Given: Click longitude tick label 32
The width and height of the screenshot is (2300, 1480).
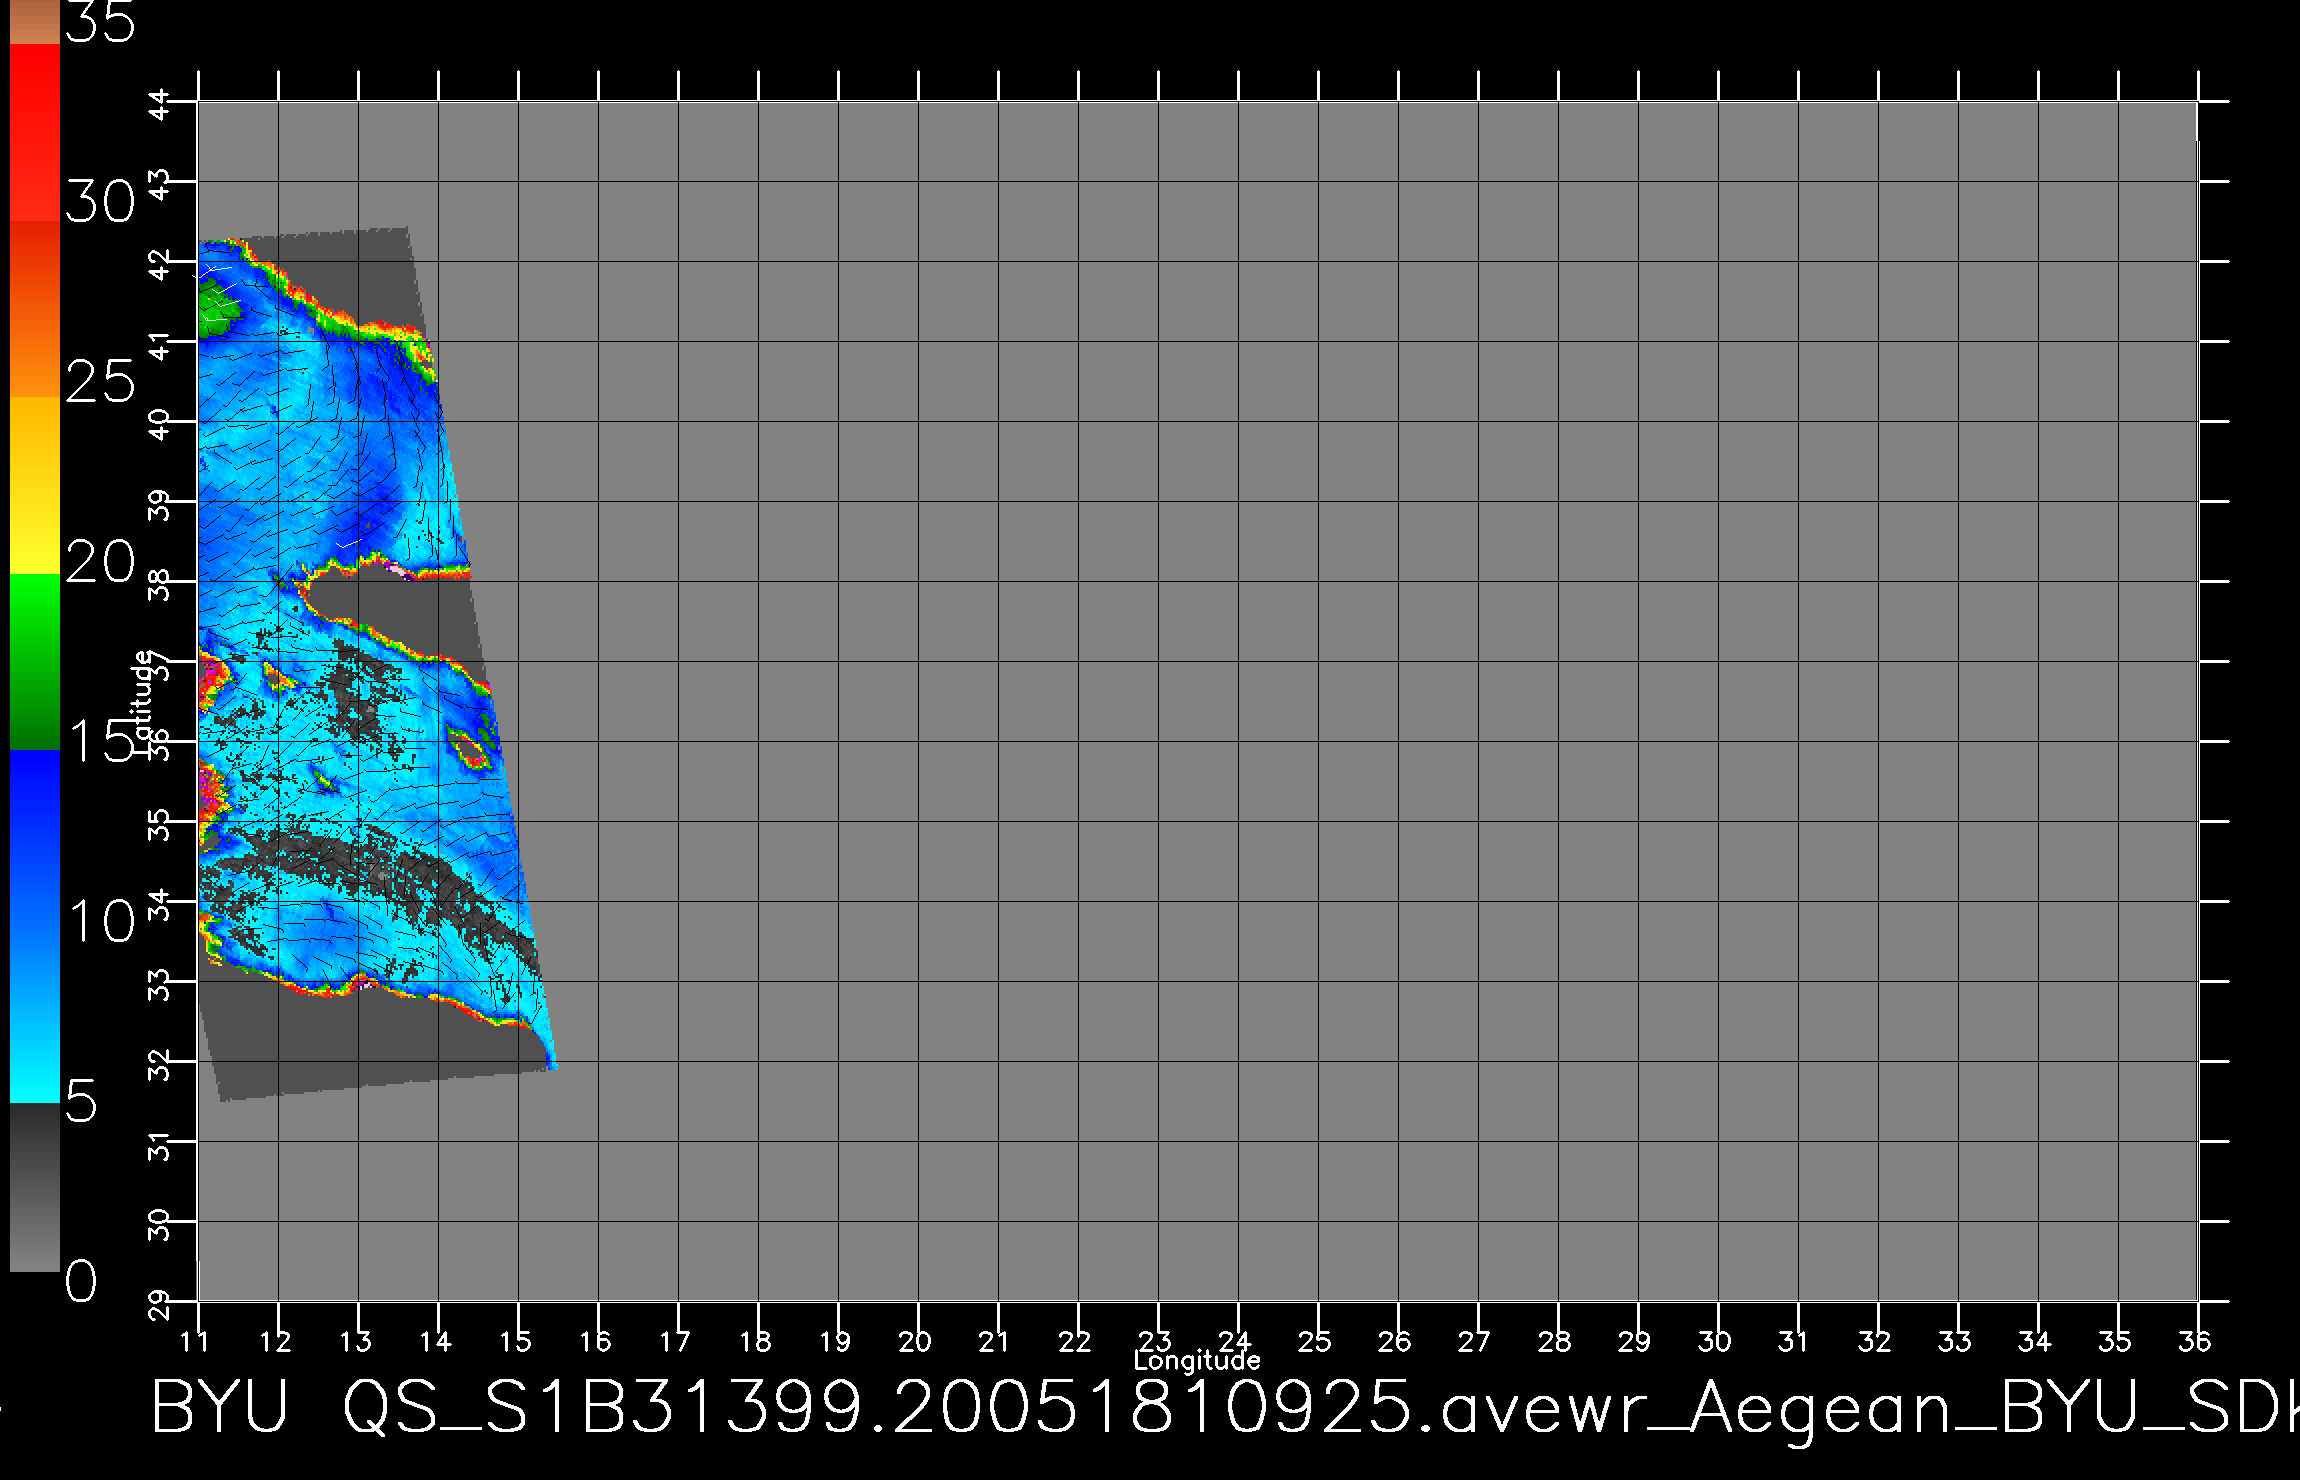Looking at the screenshot, I should click(1875, 1341).
